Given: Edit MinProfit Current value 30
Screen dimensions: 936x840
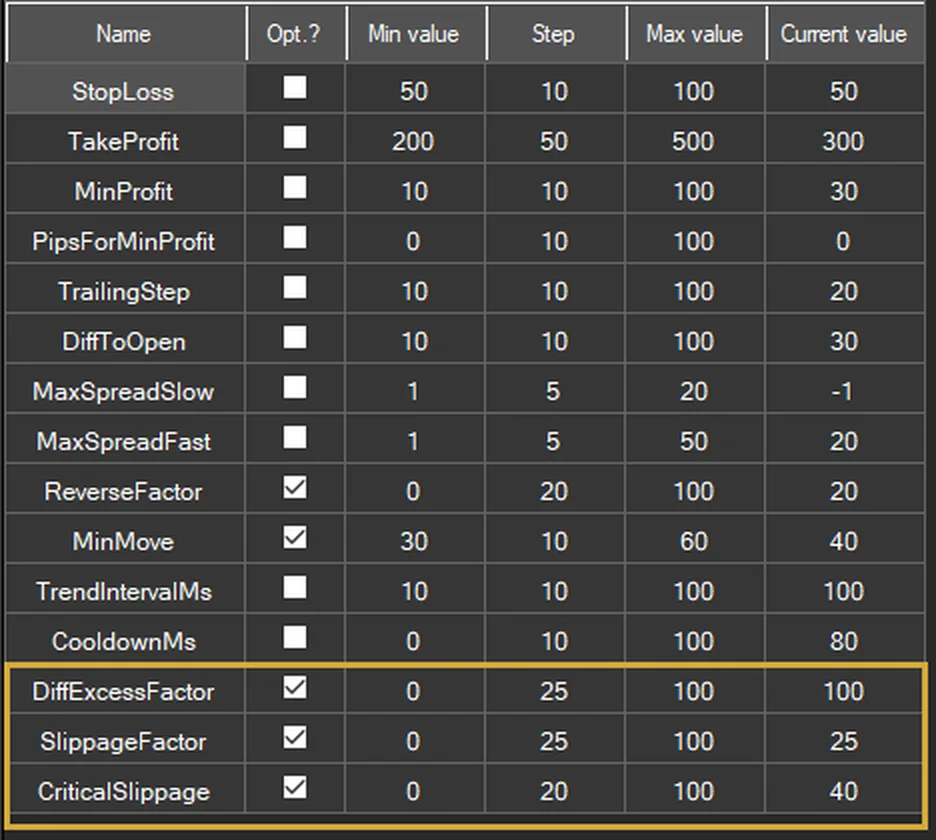Looking at the screenshot, I should [845, 189].
